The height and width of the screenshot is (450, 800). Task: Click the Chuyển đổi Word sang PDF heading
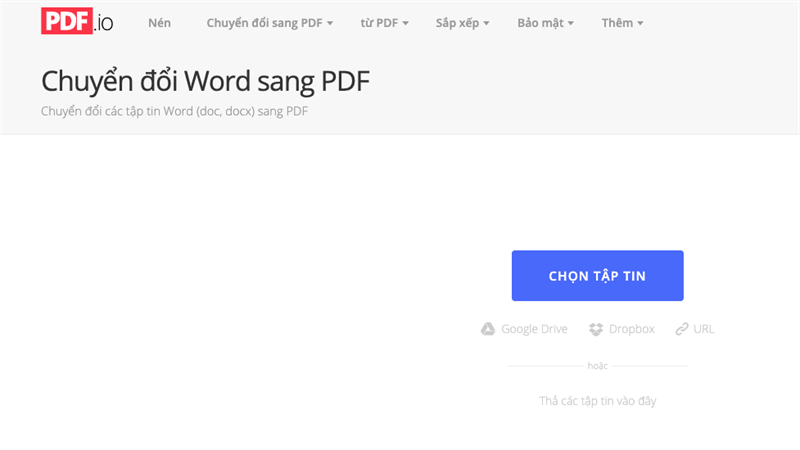(x=205, y=81)
